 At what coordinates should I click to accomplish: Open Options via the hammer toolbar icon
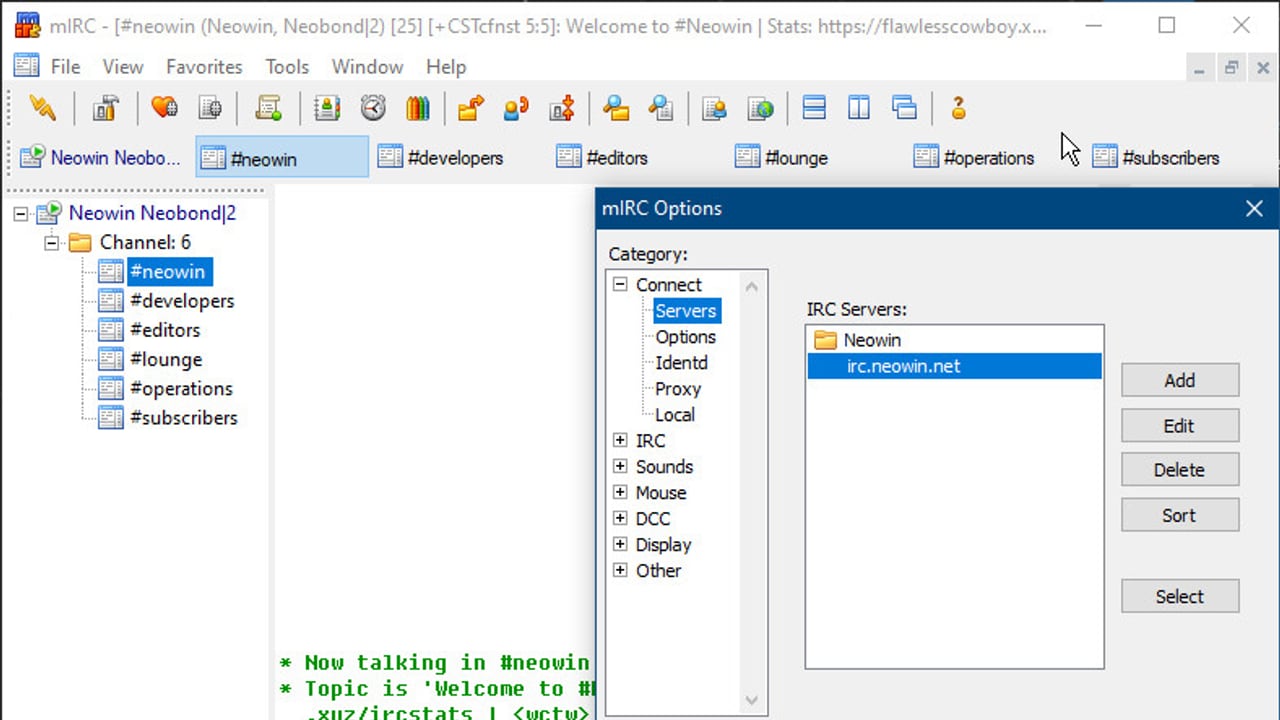pyautogui.click(x=105, y=108)
